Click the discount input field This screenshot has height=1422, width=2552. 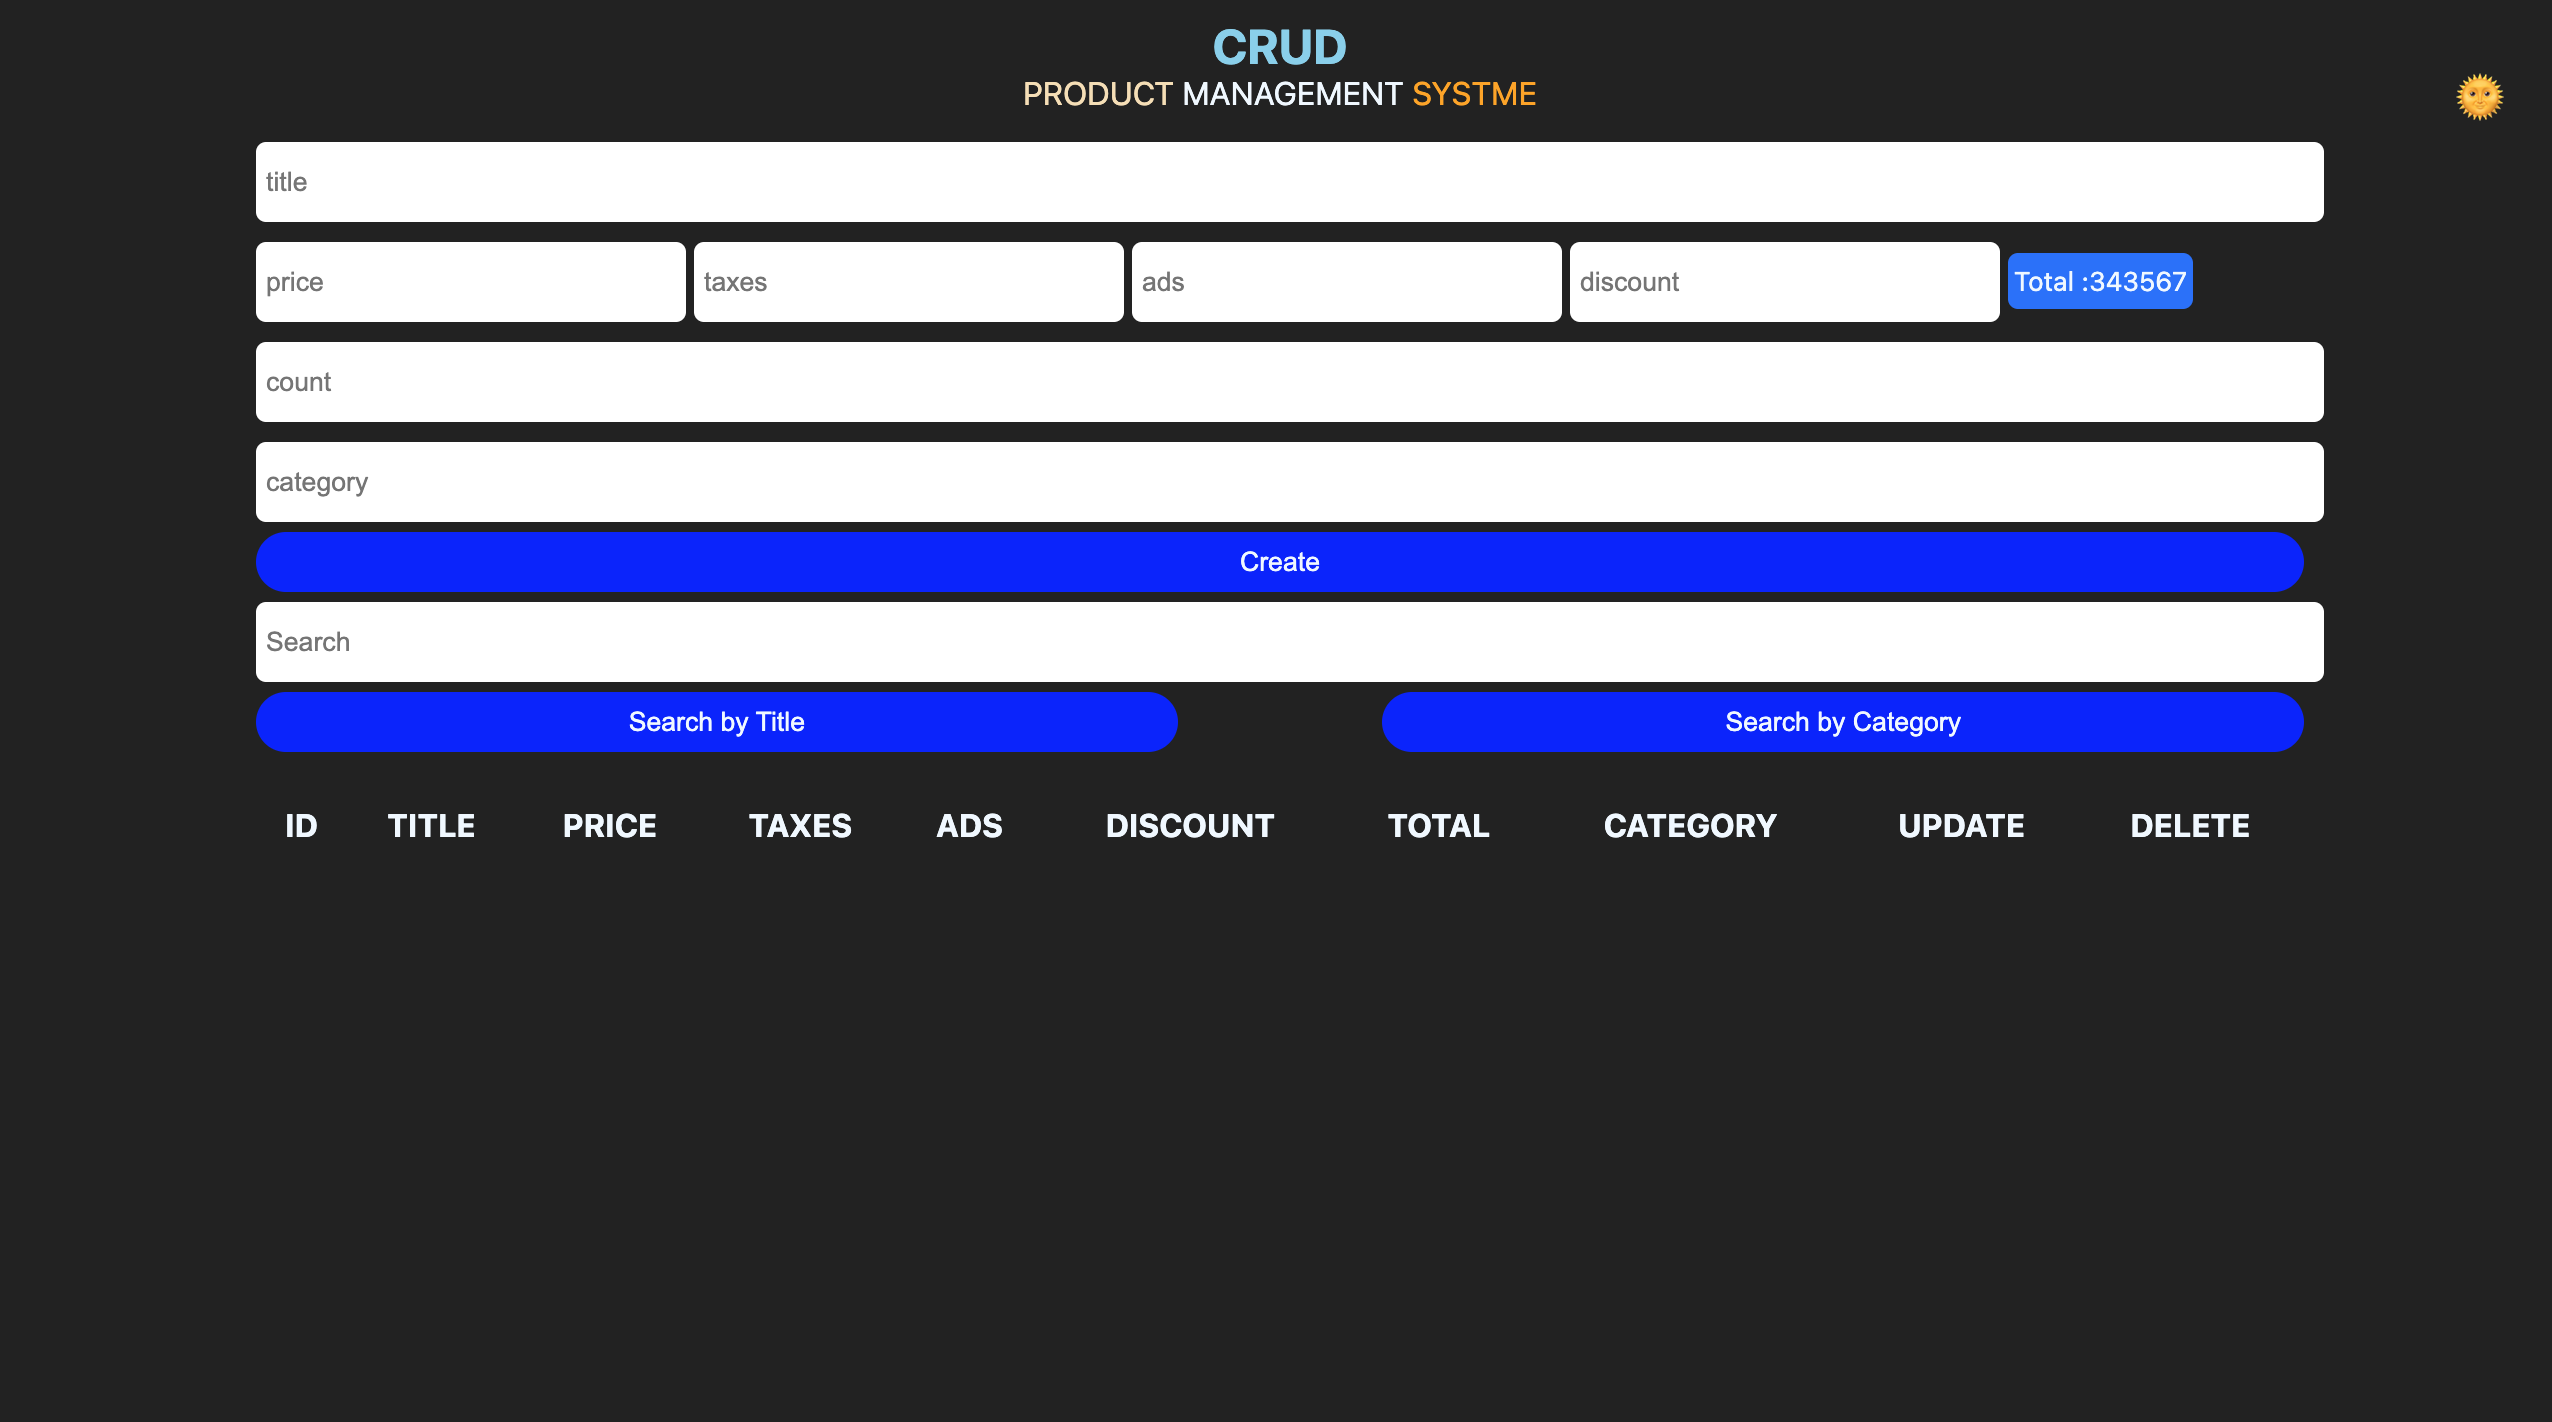(1784, 282)
